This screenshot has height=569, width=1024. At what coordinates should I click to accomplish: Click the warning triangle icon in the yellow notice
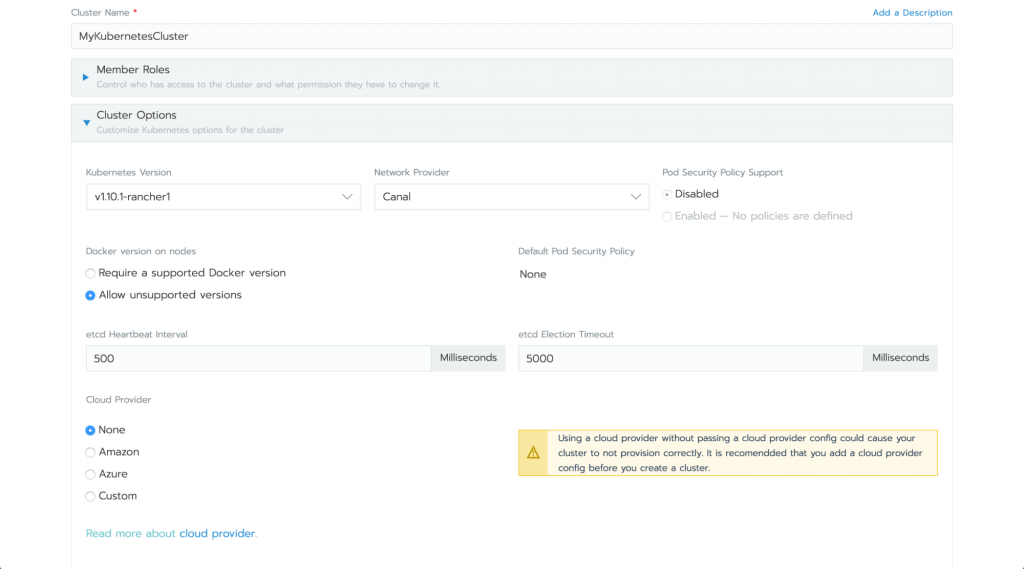[533, 453]
